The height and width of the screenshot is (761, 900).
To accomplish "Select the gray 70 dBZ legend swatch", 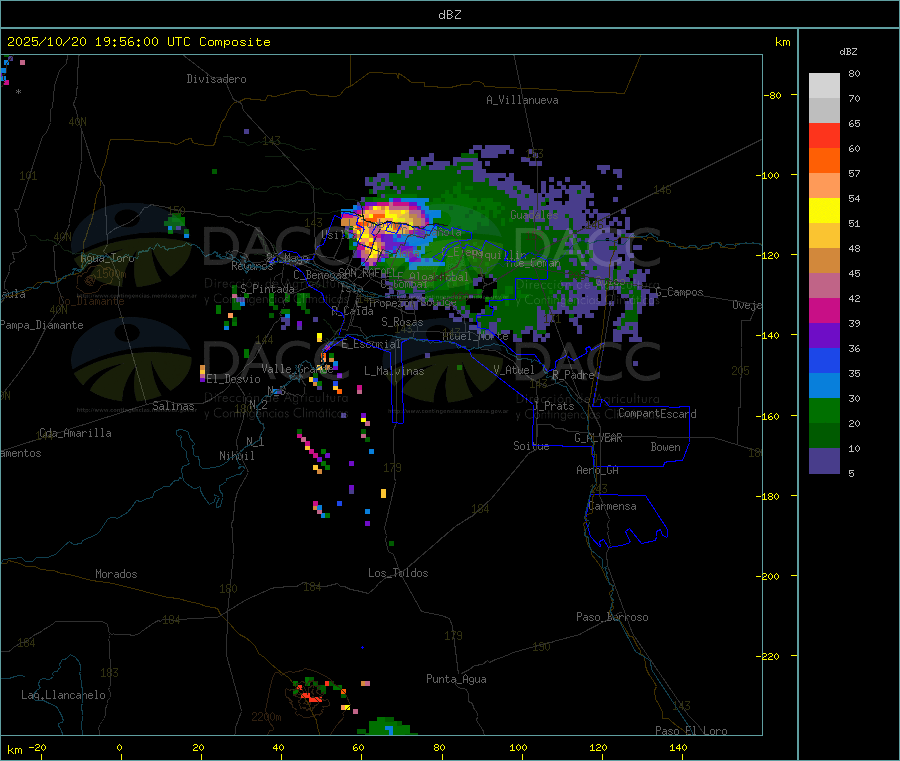I will coord(824,111).
